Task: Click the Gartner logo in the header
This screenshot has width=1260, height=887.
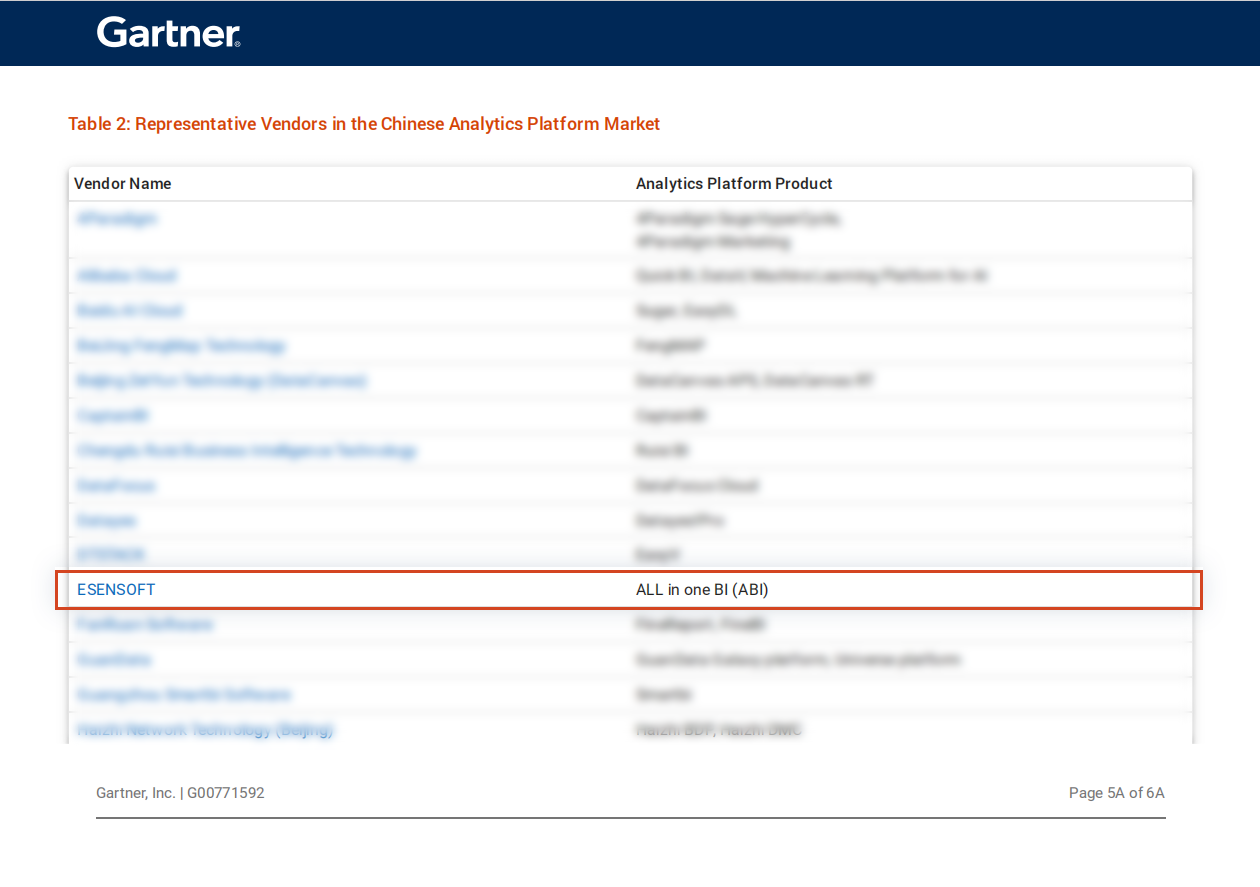Action: coord(168,33)
